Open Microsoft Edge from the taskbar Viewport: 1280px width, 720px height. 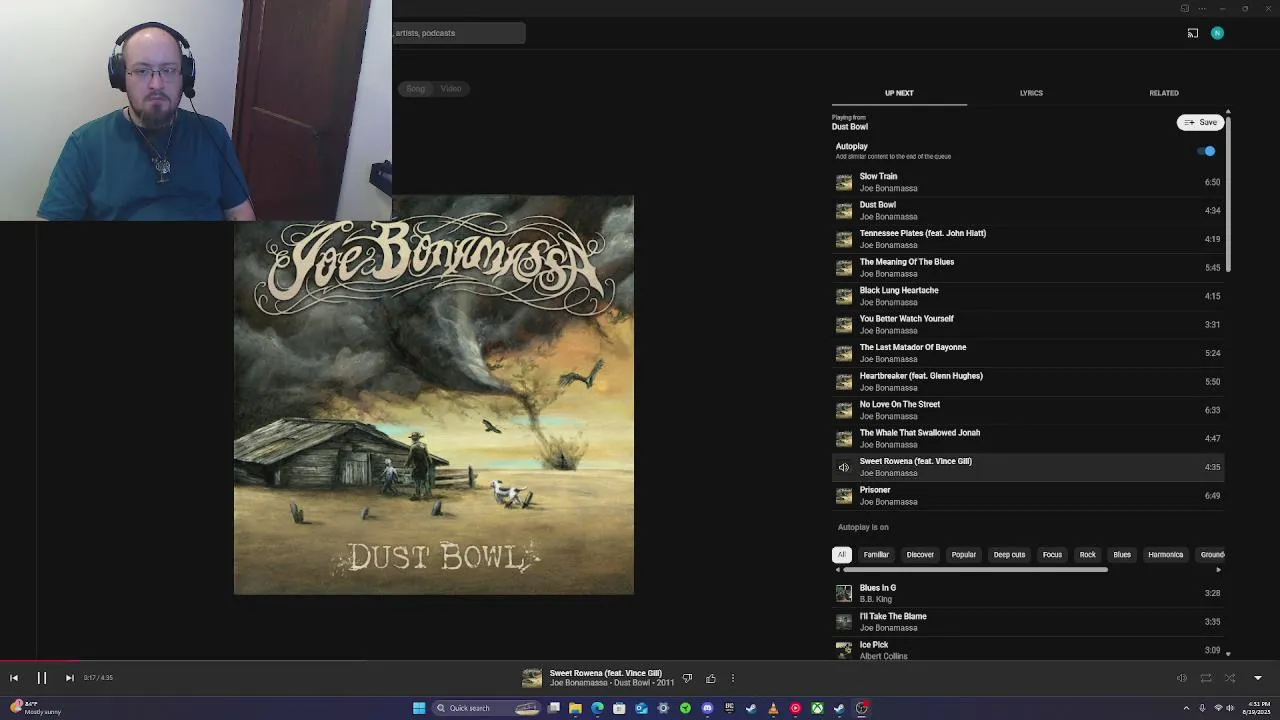pos(597,708)
